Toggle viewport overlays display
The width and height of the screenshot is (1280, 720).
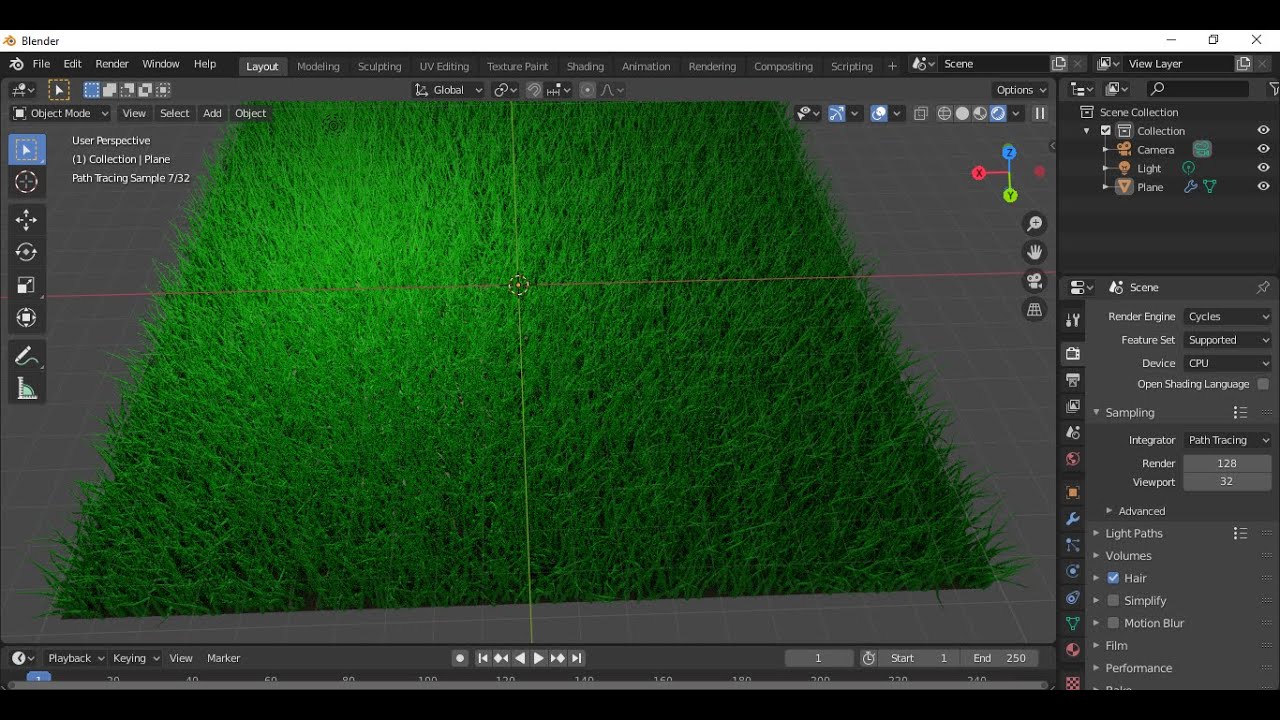point(879,113)
